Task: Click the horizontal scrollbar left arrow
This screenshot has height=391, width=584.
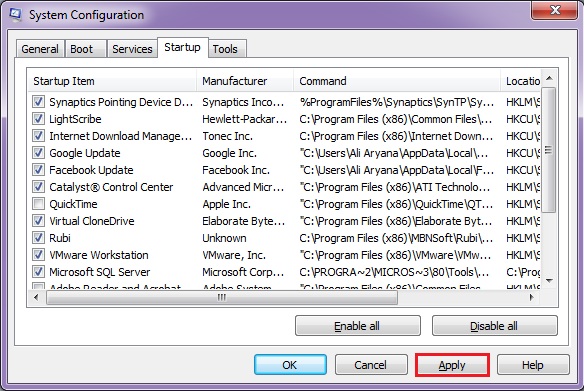Action: point(36,297)
